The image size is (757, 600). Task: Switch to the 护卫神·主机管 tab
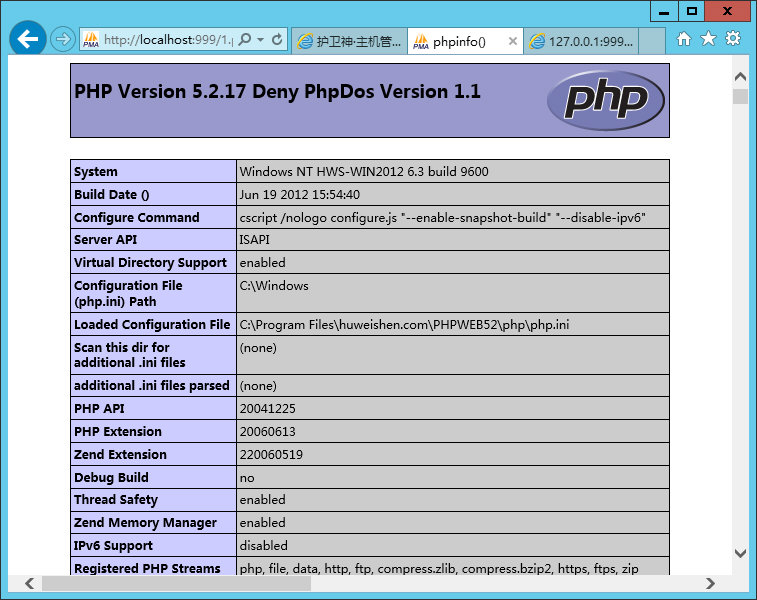point(349,41)
